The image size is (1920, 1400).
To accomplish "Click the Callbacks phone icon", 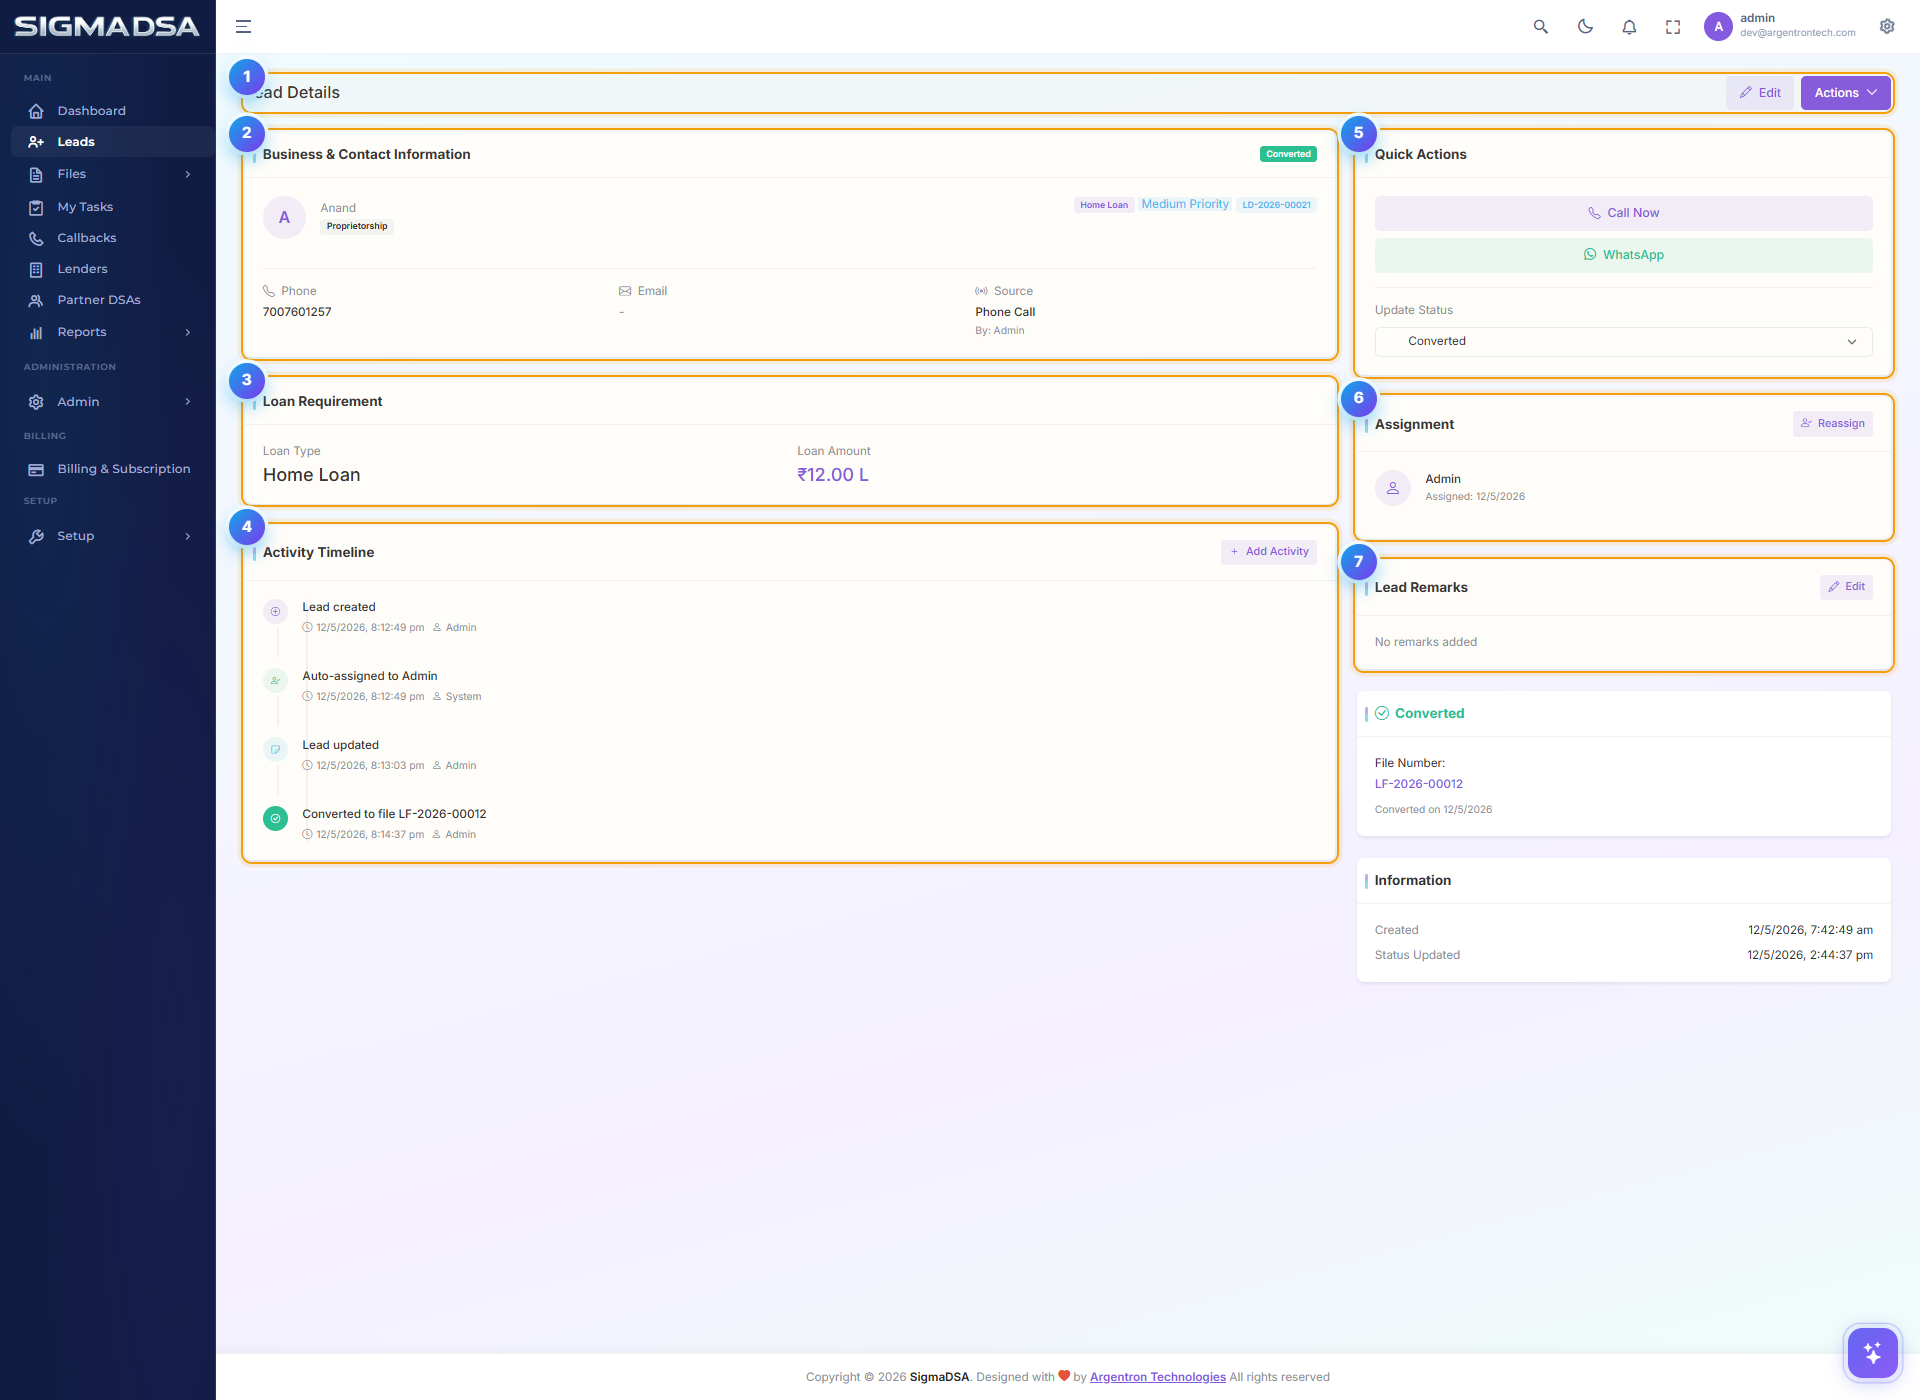I will click(x=36, y=238).
